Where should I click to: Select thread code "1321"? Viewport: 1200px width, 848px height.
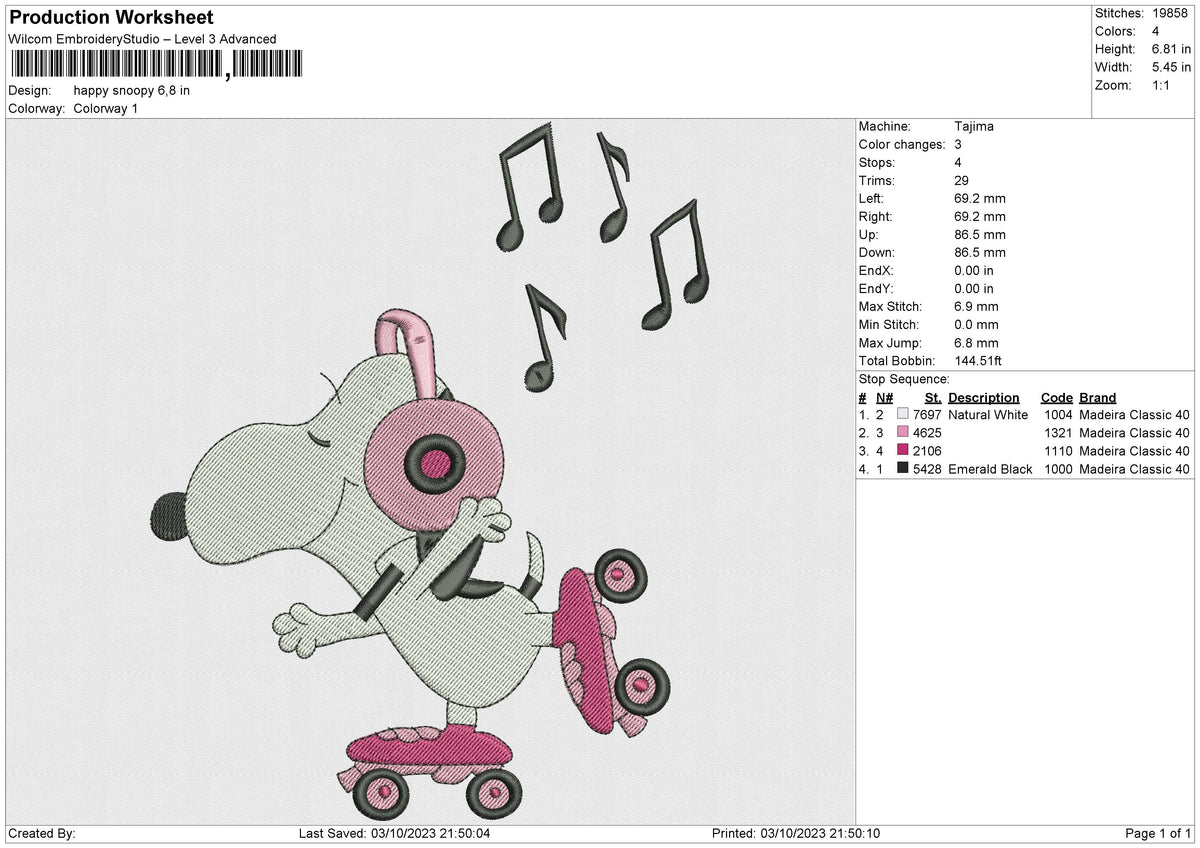coord(1058,432)
